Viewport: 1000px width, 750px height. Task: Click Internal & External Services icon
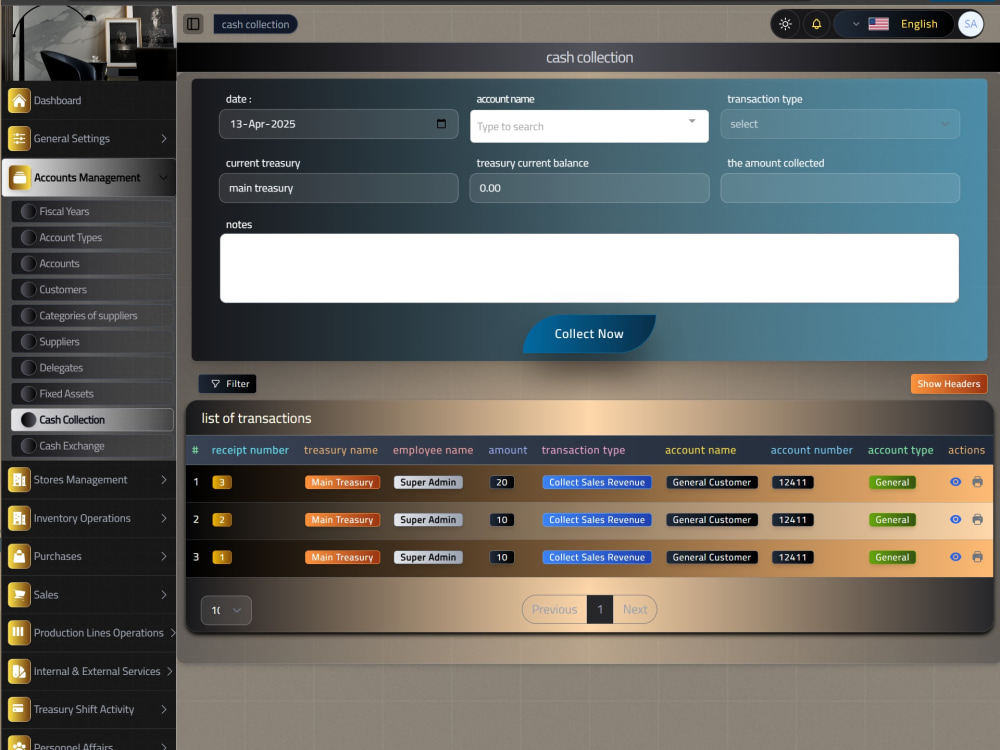coord(19,671)
